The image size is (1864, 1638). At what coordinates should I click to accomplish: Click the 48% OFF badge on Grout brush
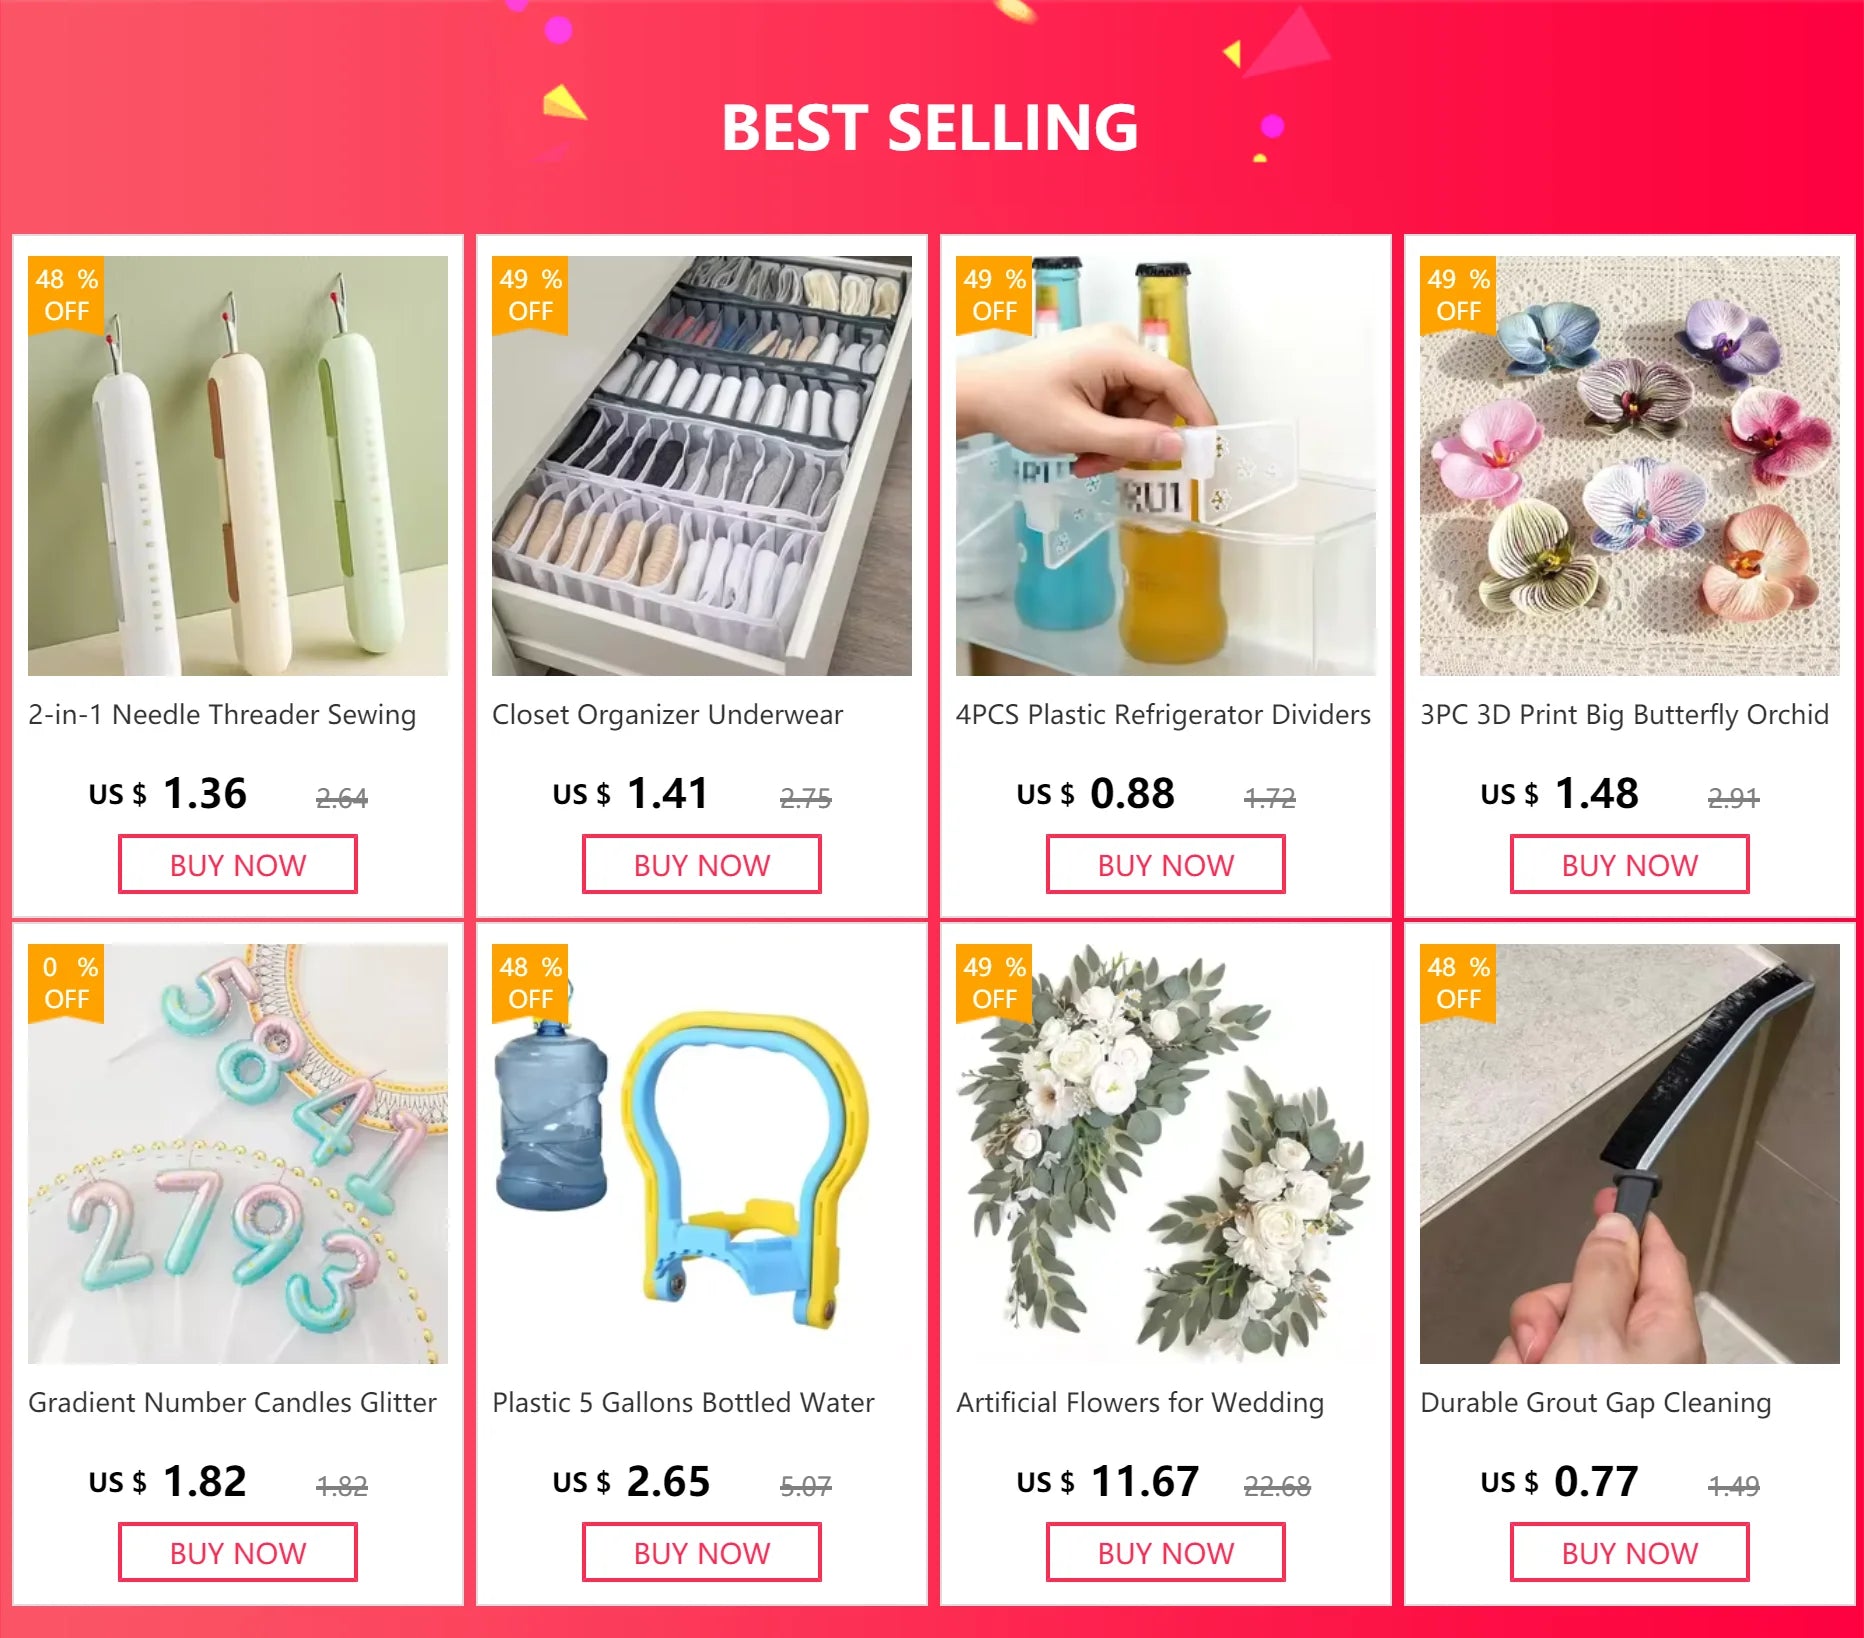click(1458, 983)
